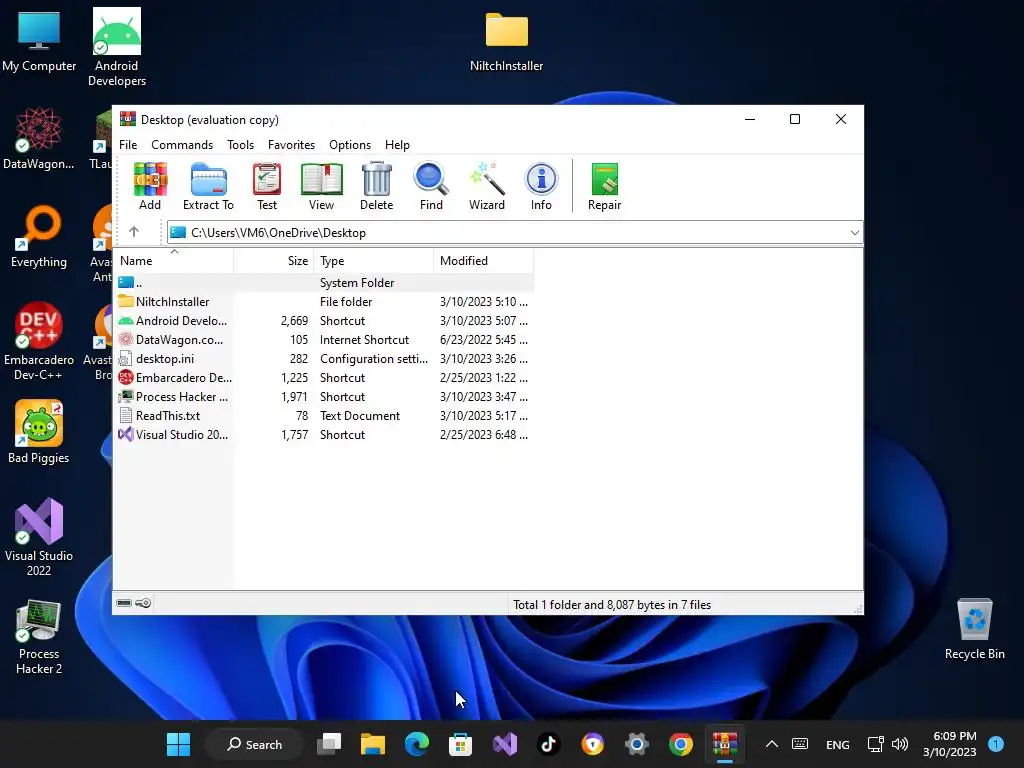Open the Options menu
The height and width of the screenshot is (768, 1024).
(350, 144)
